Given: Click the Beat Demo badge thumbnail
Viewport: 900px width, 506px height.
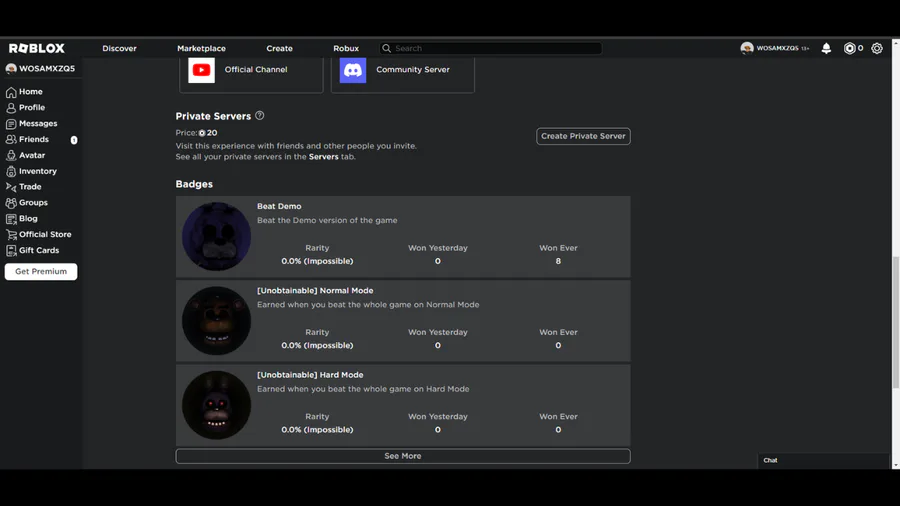Looking at the screenshot, I should point(216,236).
